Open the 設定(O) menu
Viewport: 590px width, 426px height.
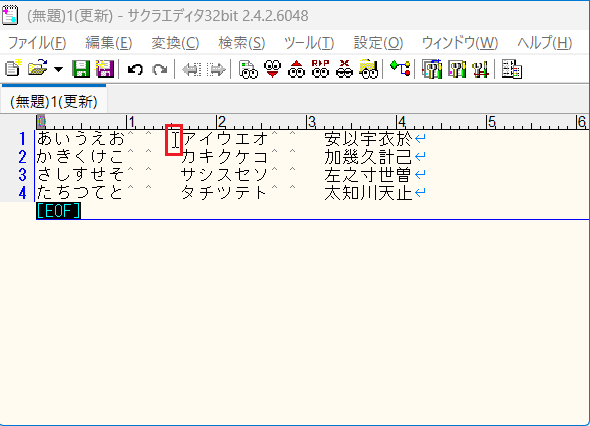378,43
